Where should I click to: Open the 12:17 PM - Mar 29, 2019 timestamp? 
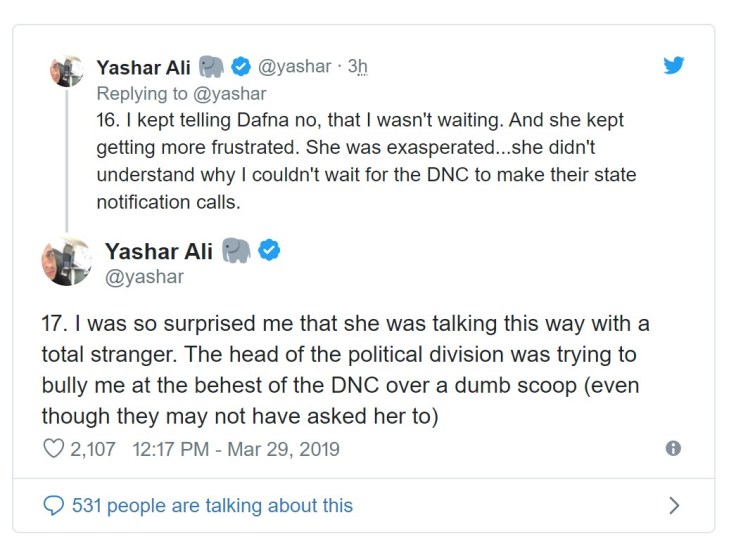click(234, 449)
